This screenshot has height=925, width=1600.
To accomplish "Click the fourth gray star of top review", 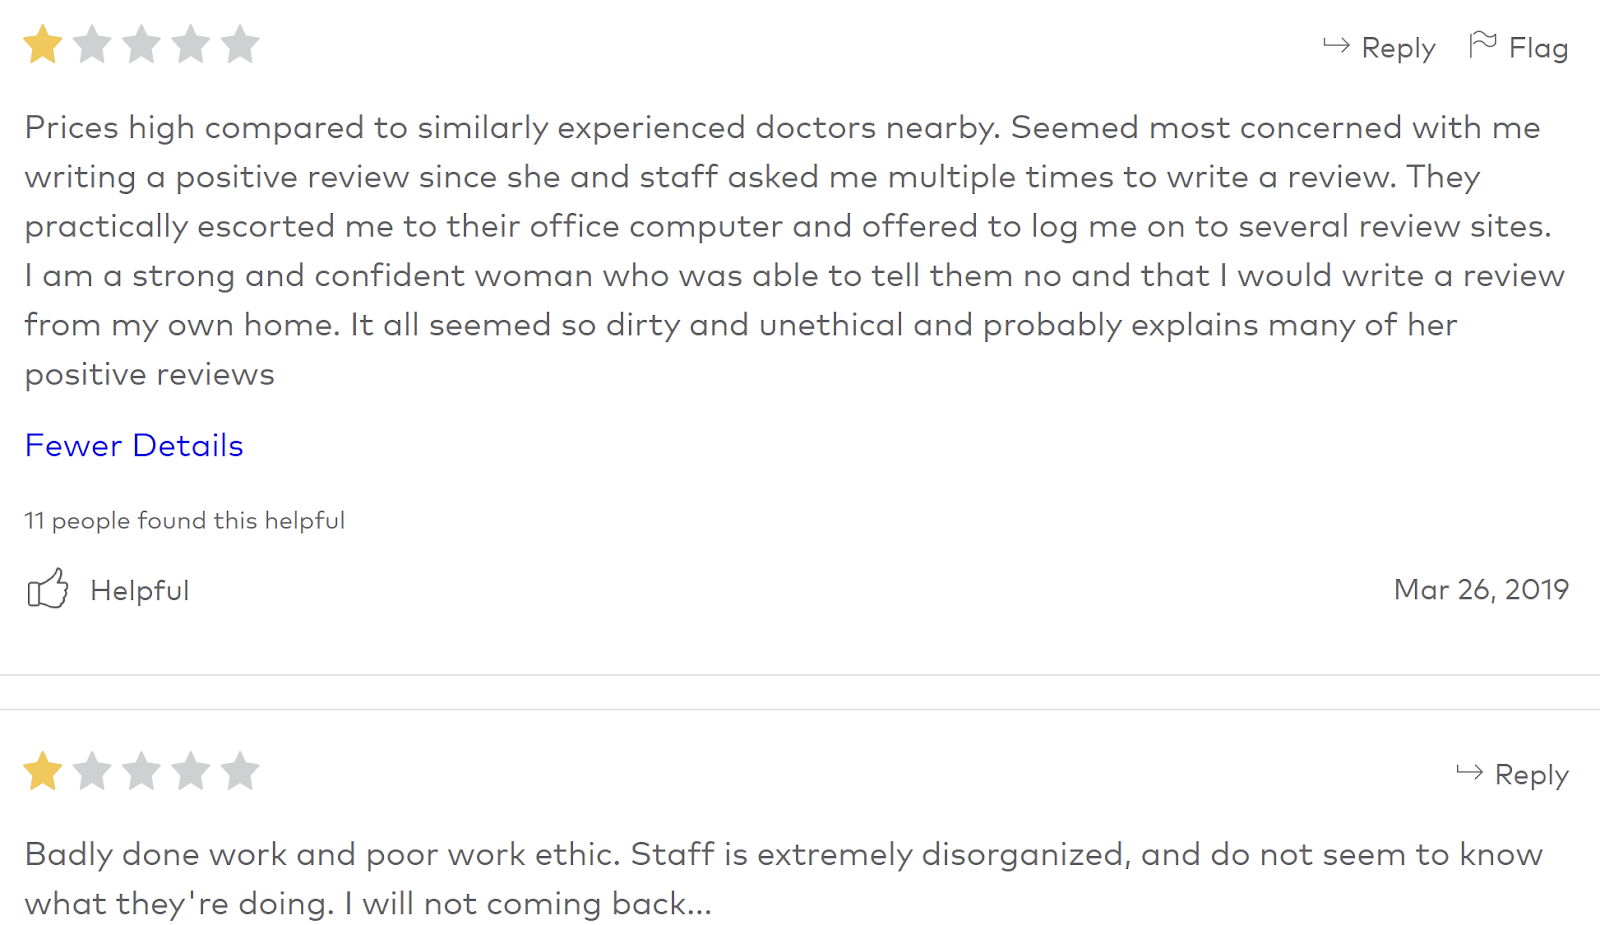I will [x=191, y=45].
